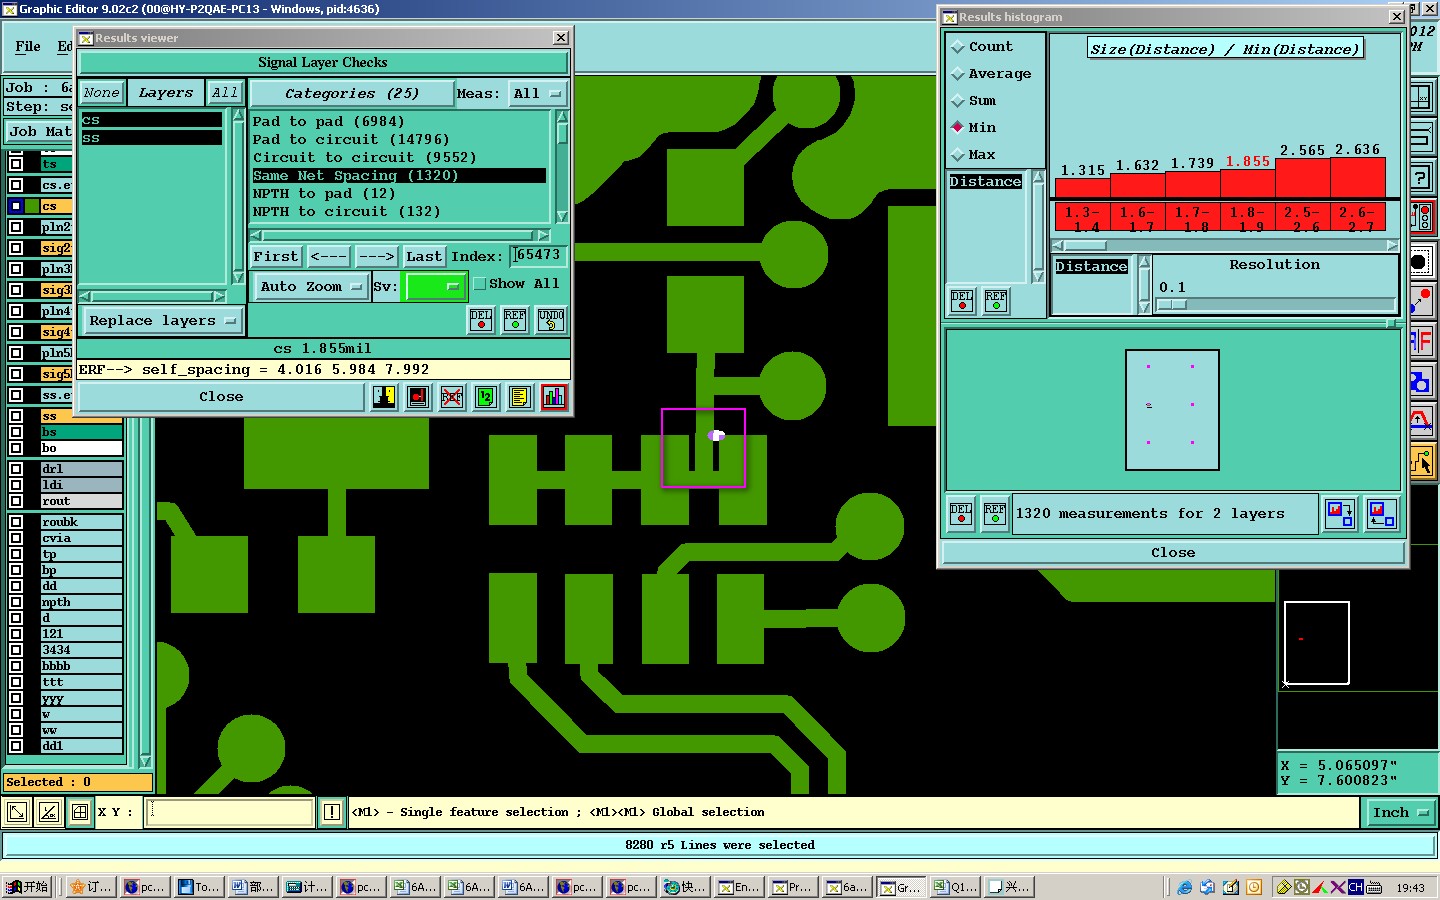Select 'Pad to circuit (14796)' category

399,140
